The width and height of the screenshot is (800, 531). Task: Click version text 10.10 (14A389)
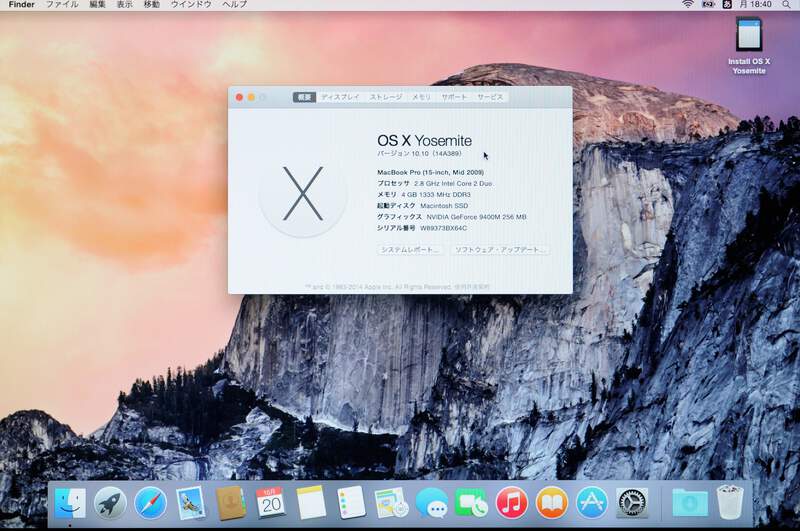click(436, 154)
